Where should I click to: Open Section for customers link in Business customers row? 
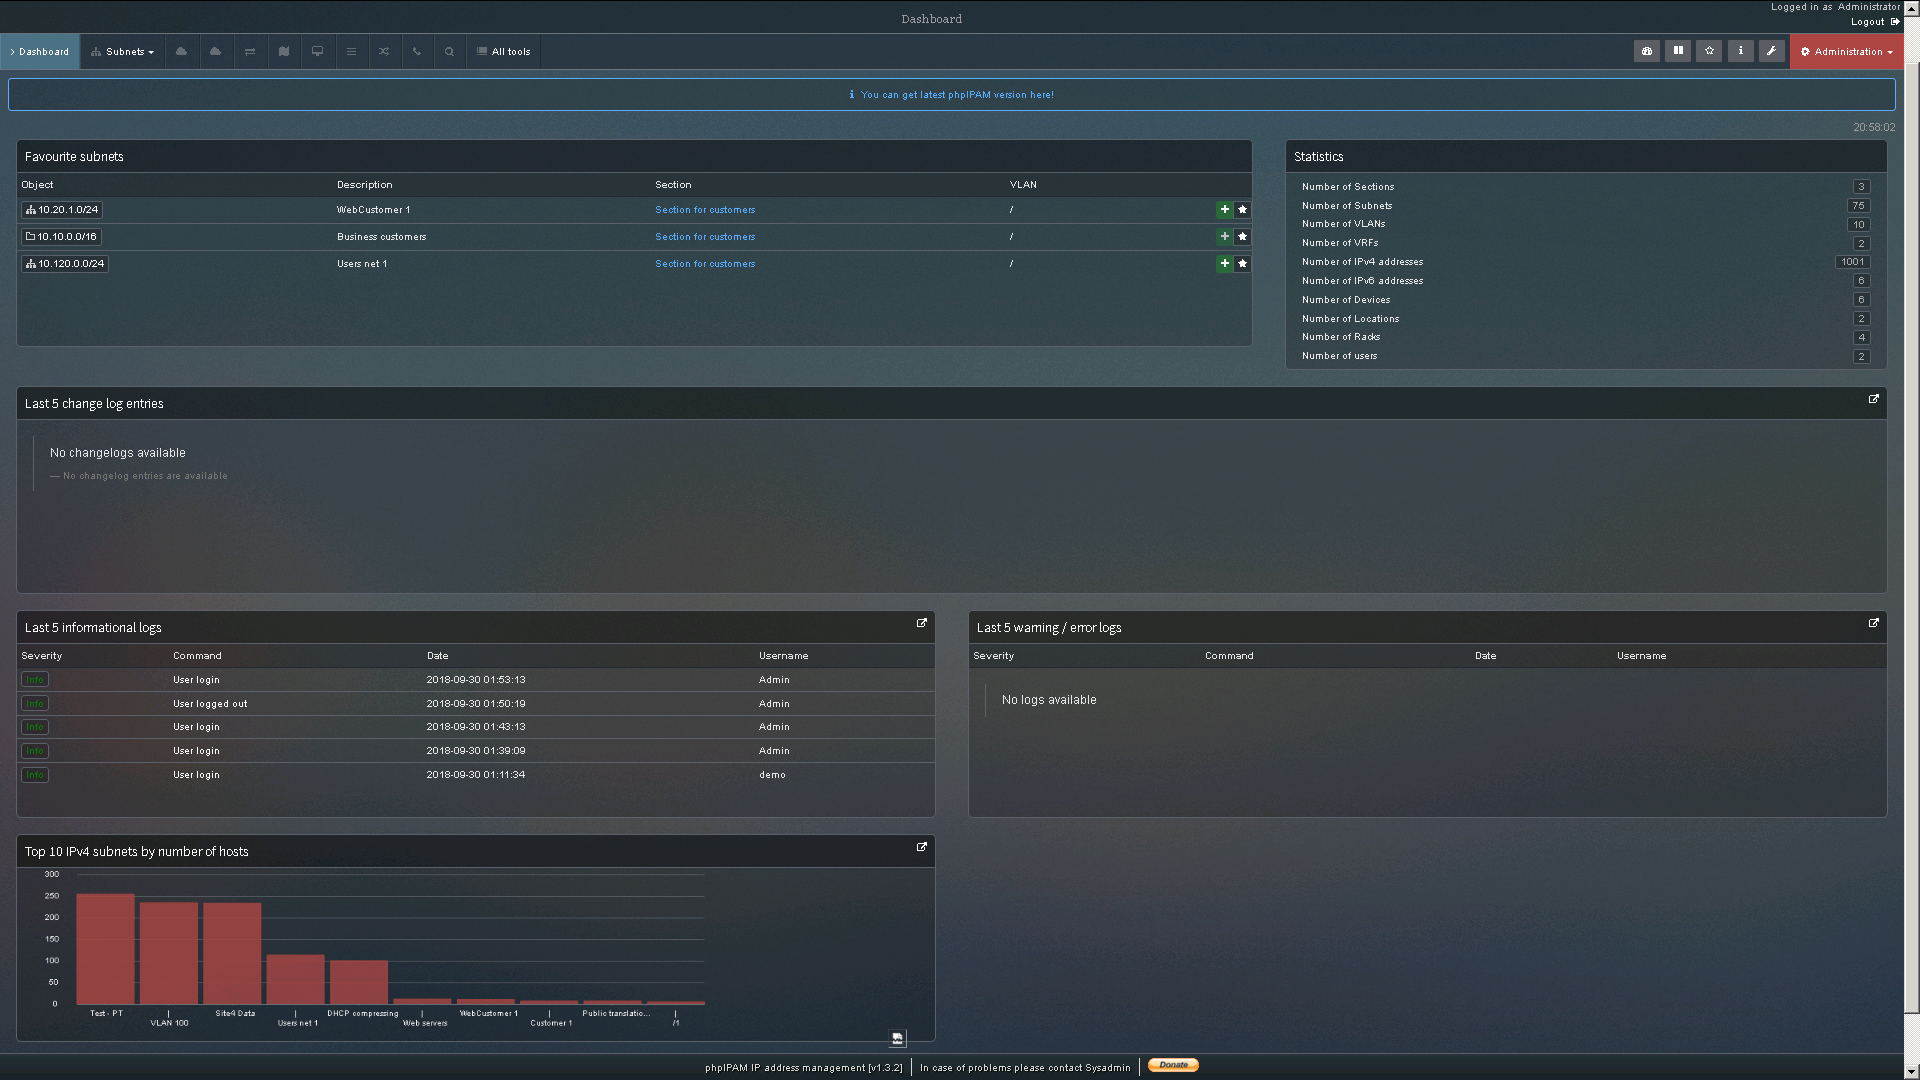(705, 237)
